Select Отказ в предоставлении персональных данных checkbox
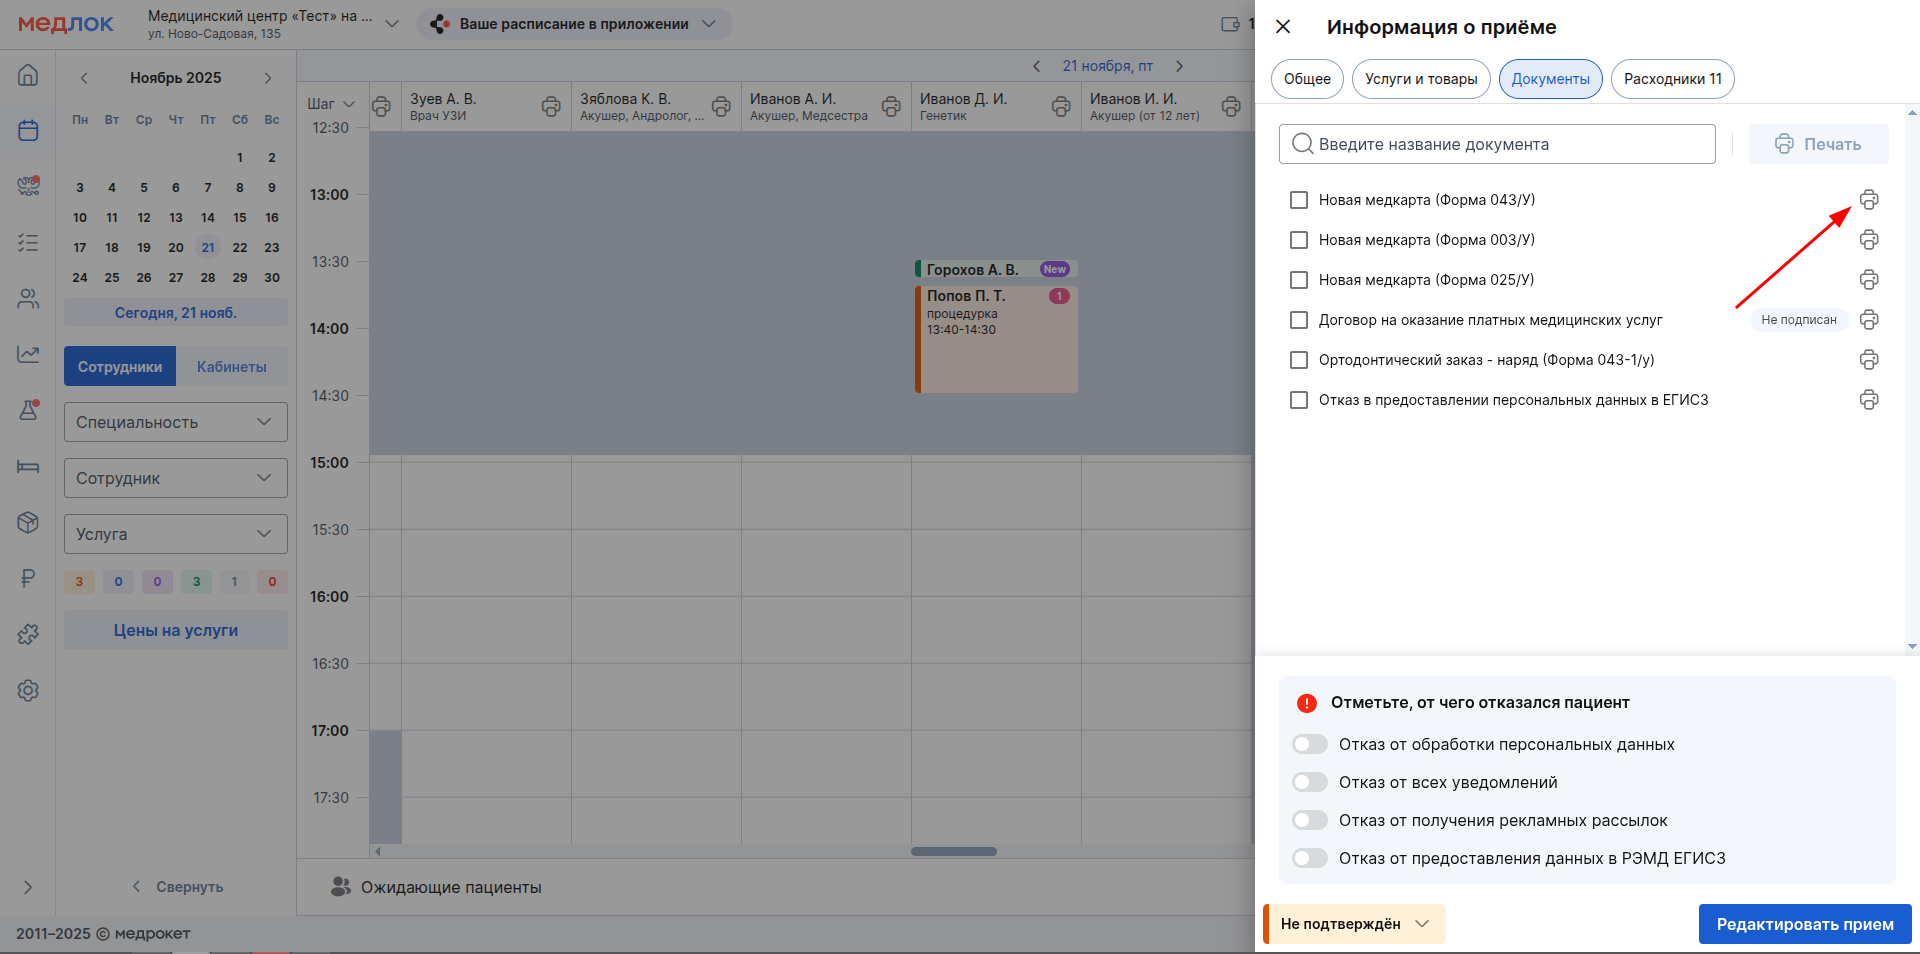This screenshot has width=1920, height=954. click(1299, 400)
